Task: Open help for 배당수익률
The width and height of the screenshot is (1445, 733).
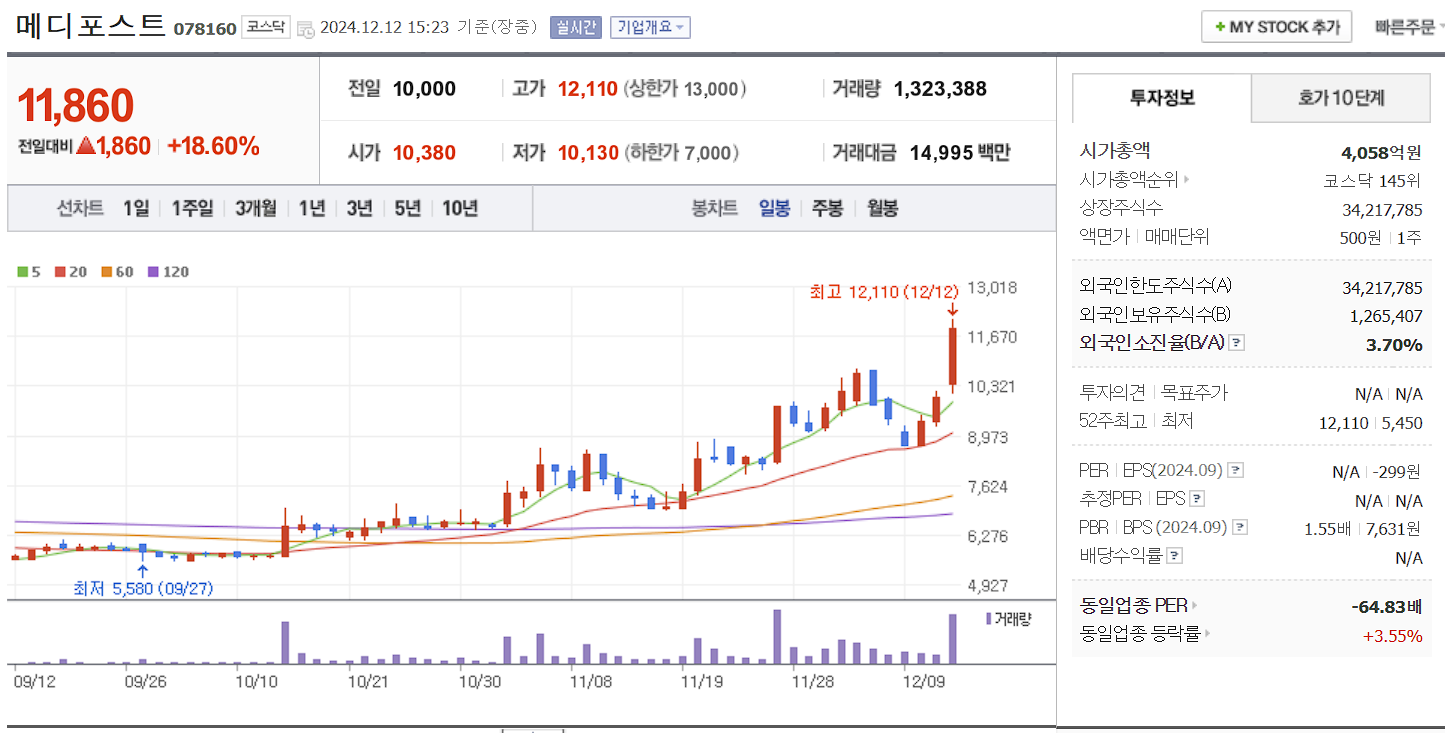Action: tap(1174, 555)
